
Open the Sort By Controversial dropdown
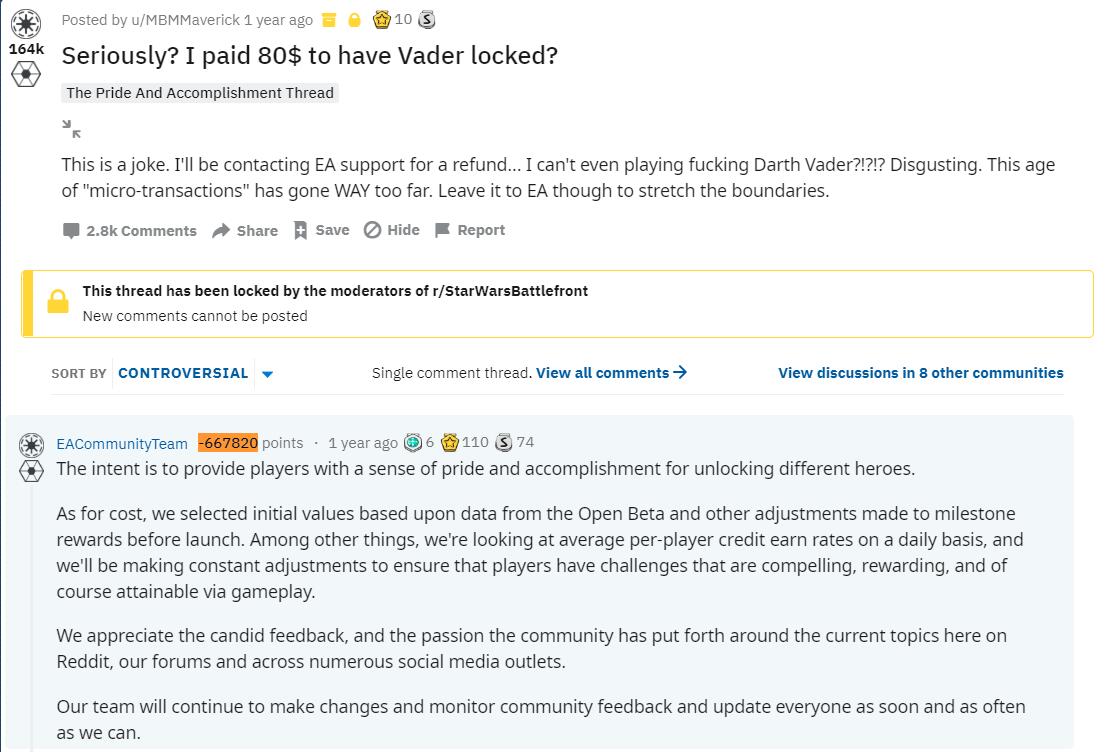coord(183,373)
